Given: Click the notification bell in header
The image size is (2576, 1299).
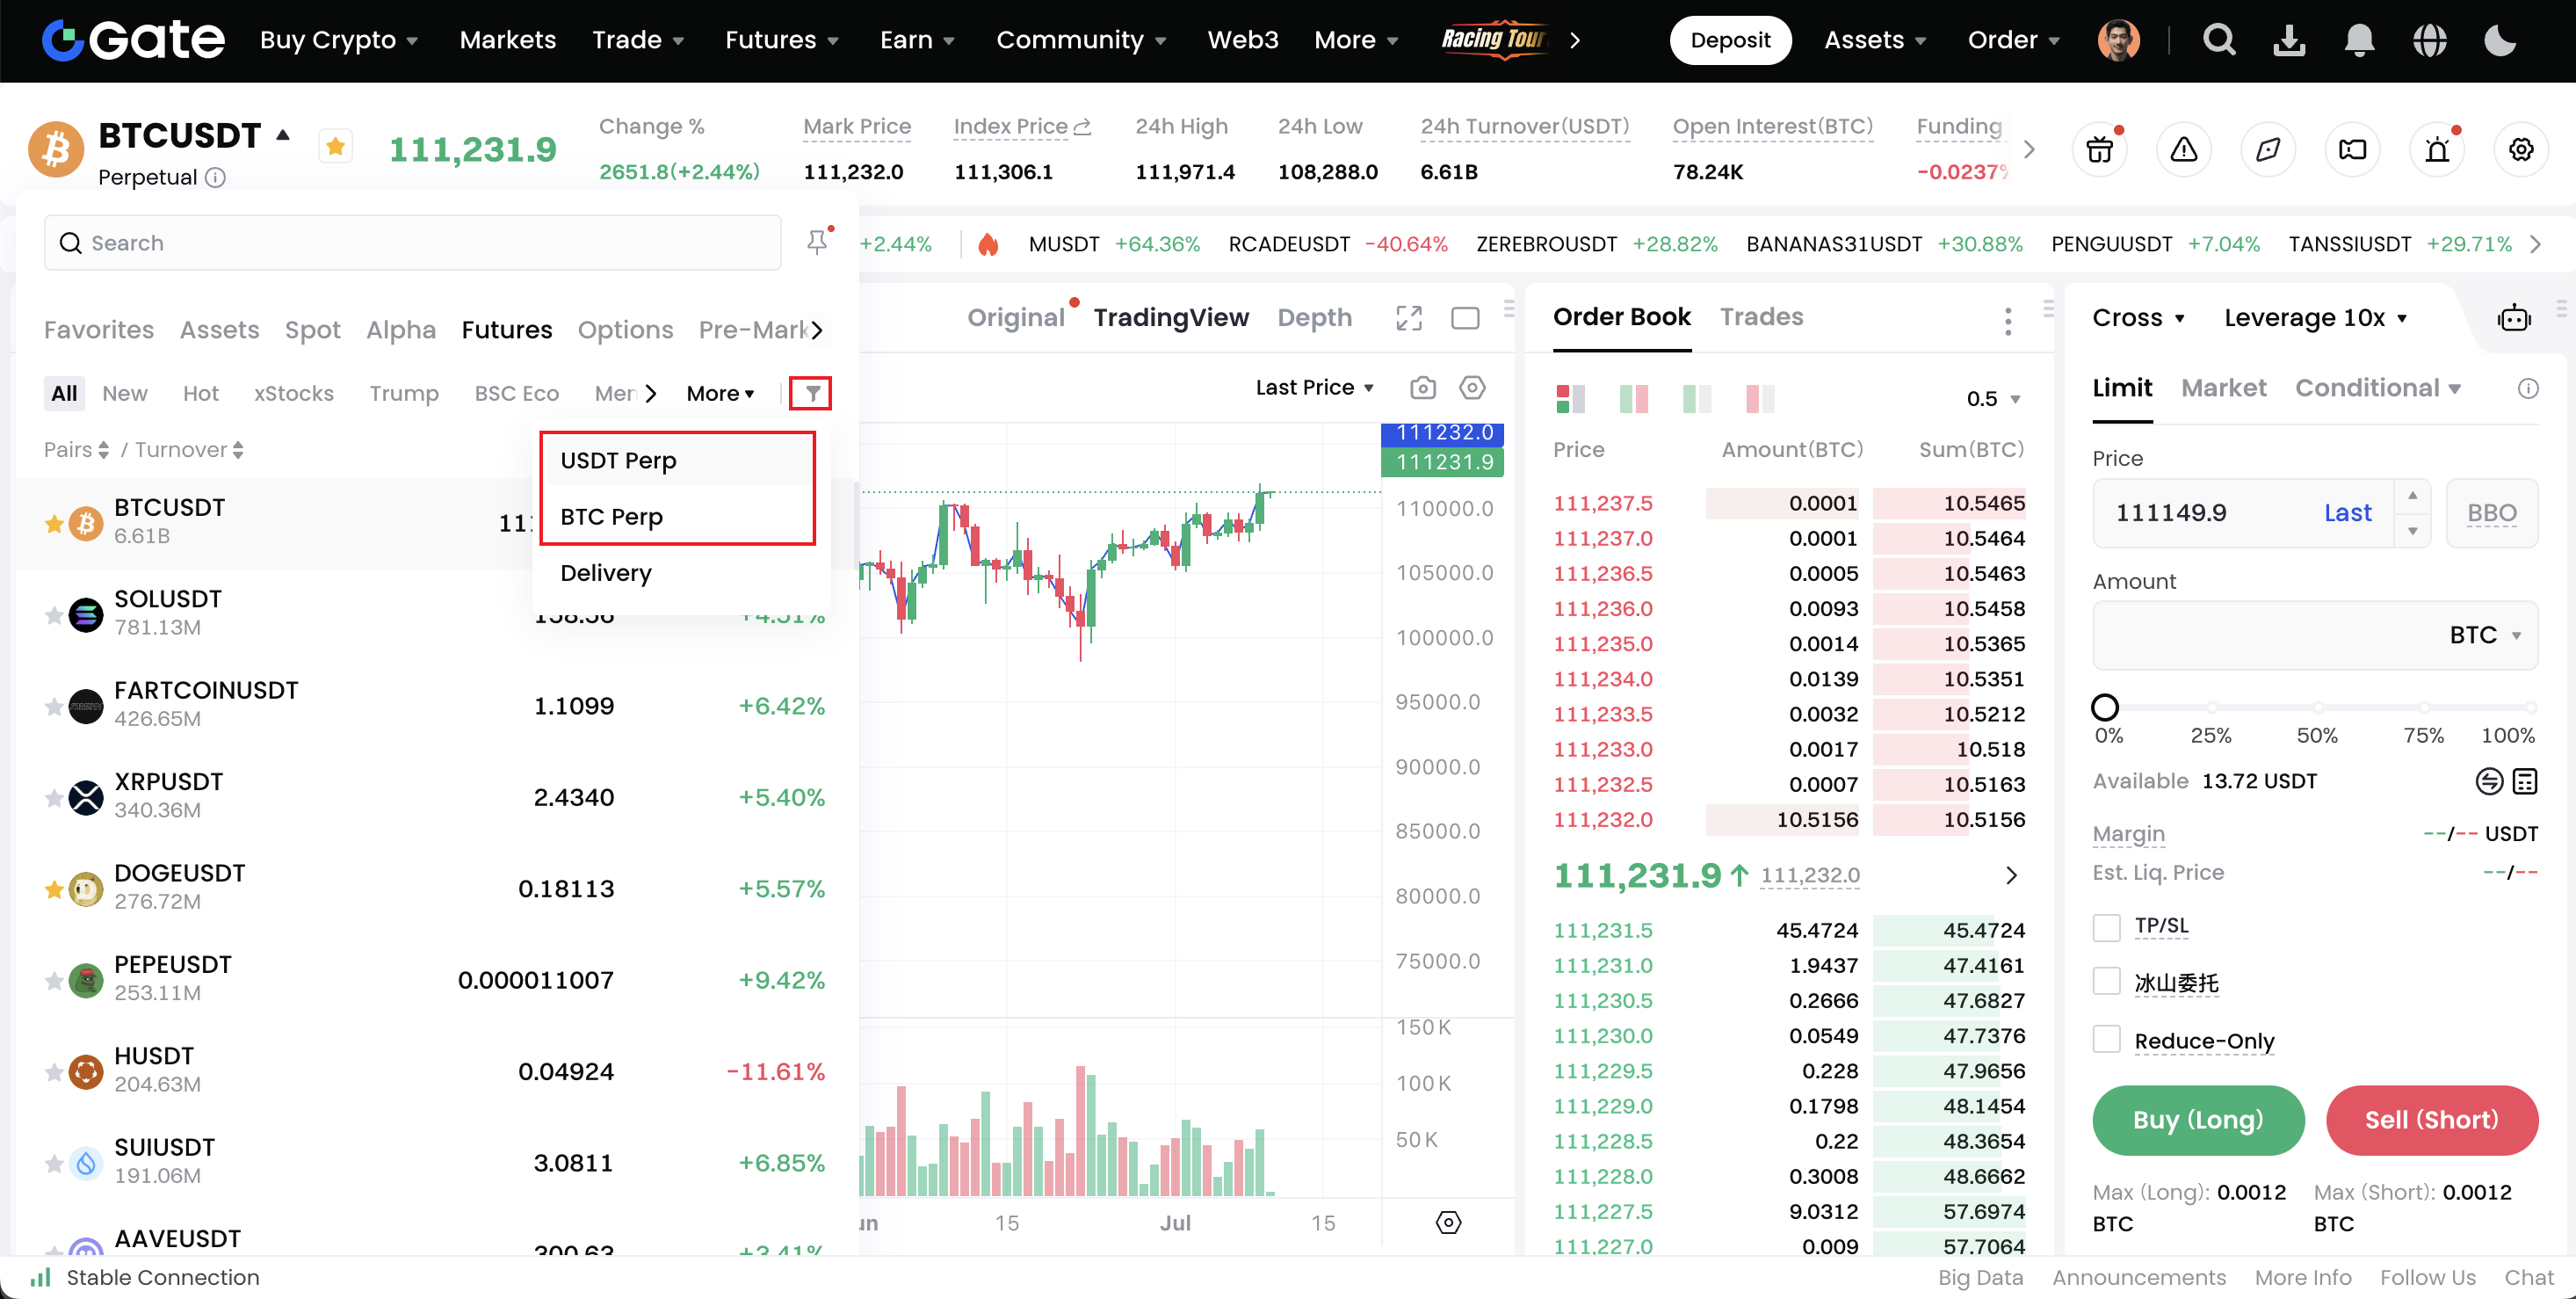Looking at the screenshot, I should (2359, 40).
